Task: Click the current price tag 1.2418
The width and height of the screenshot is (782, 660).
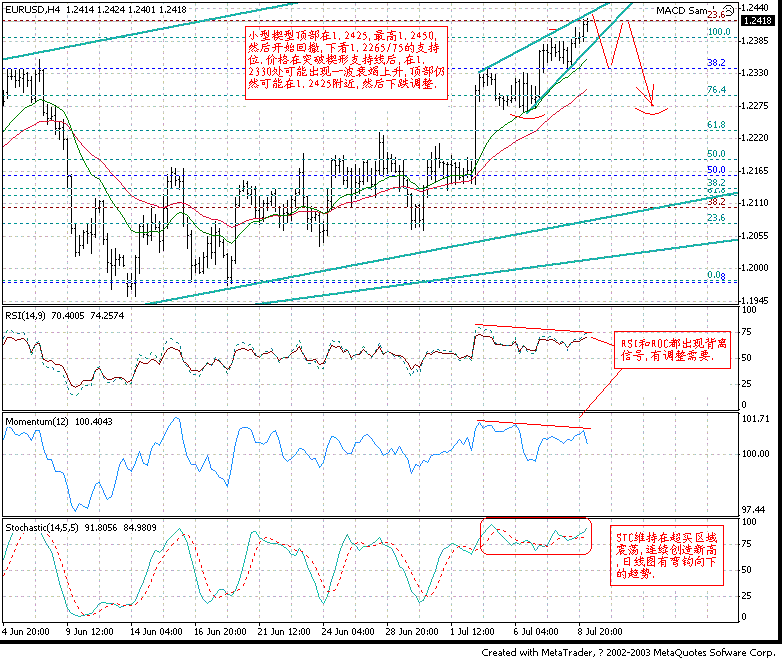Action: click(758, 20)
